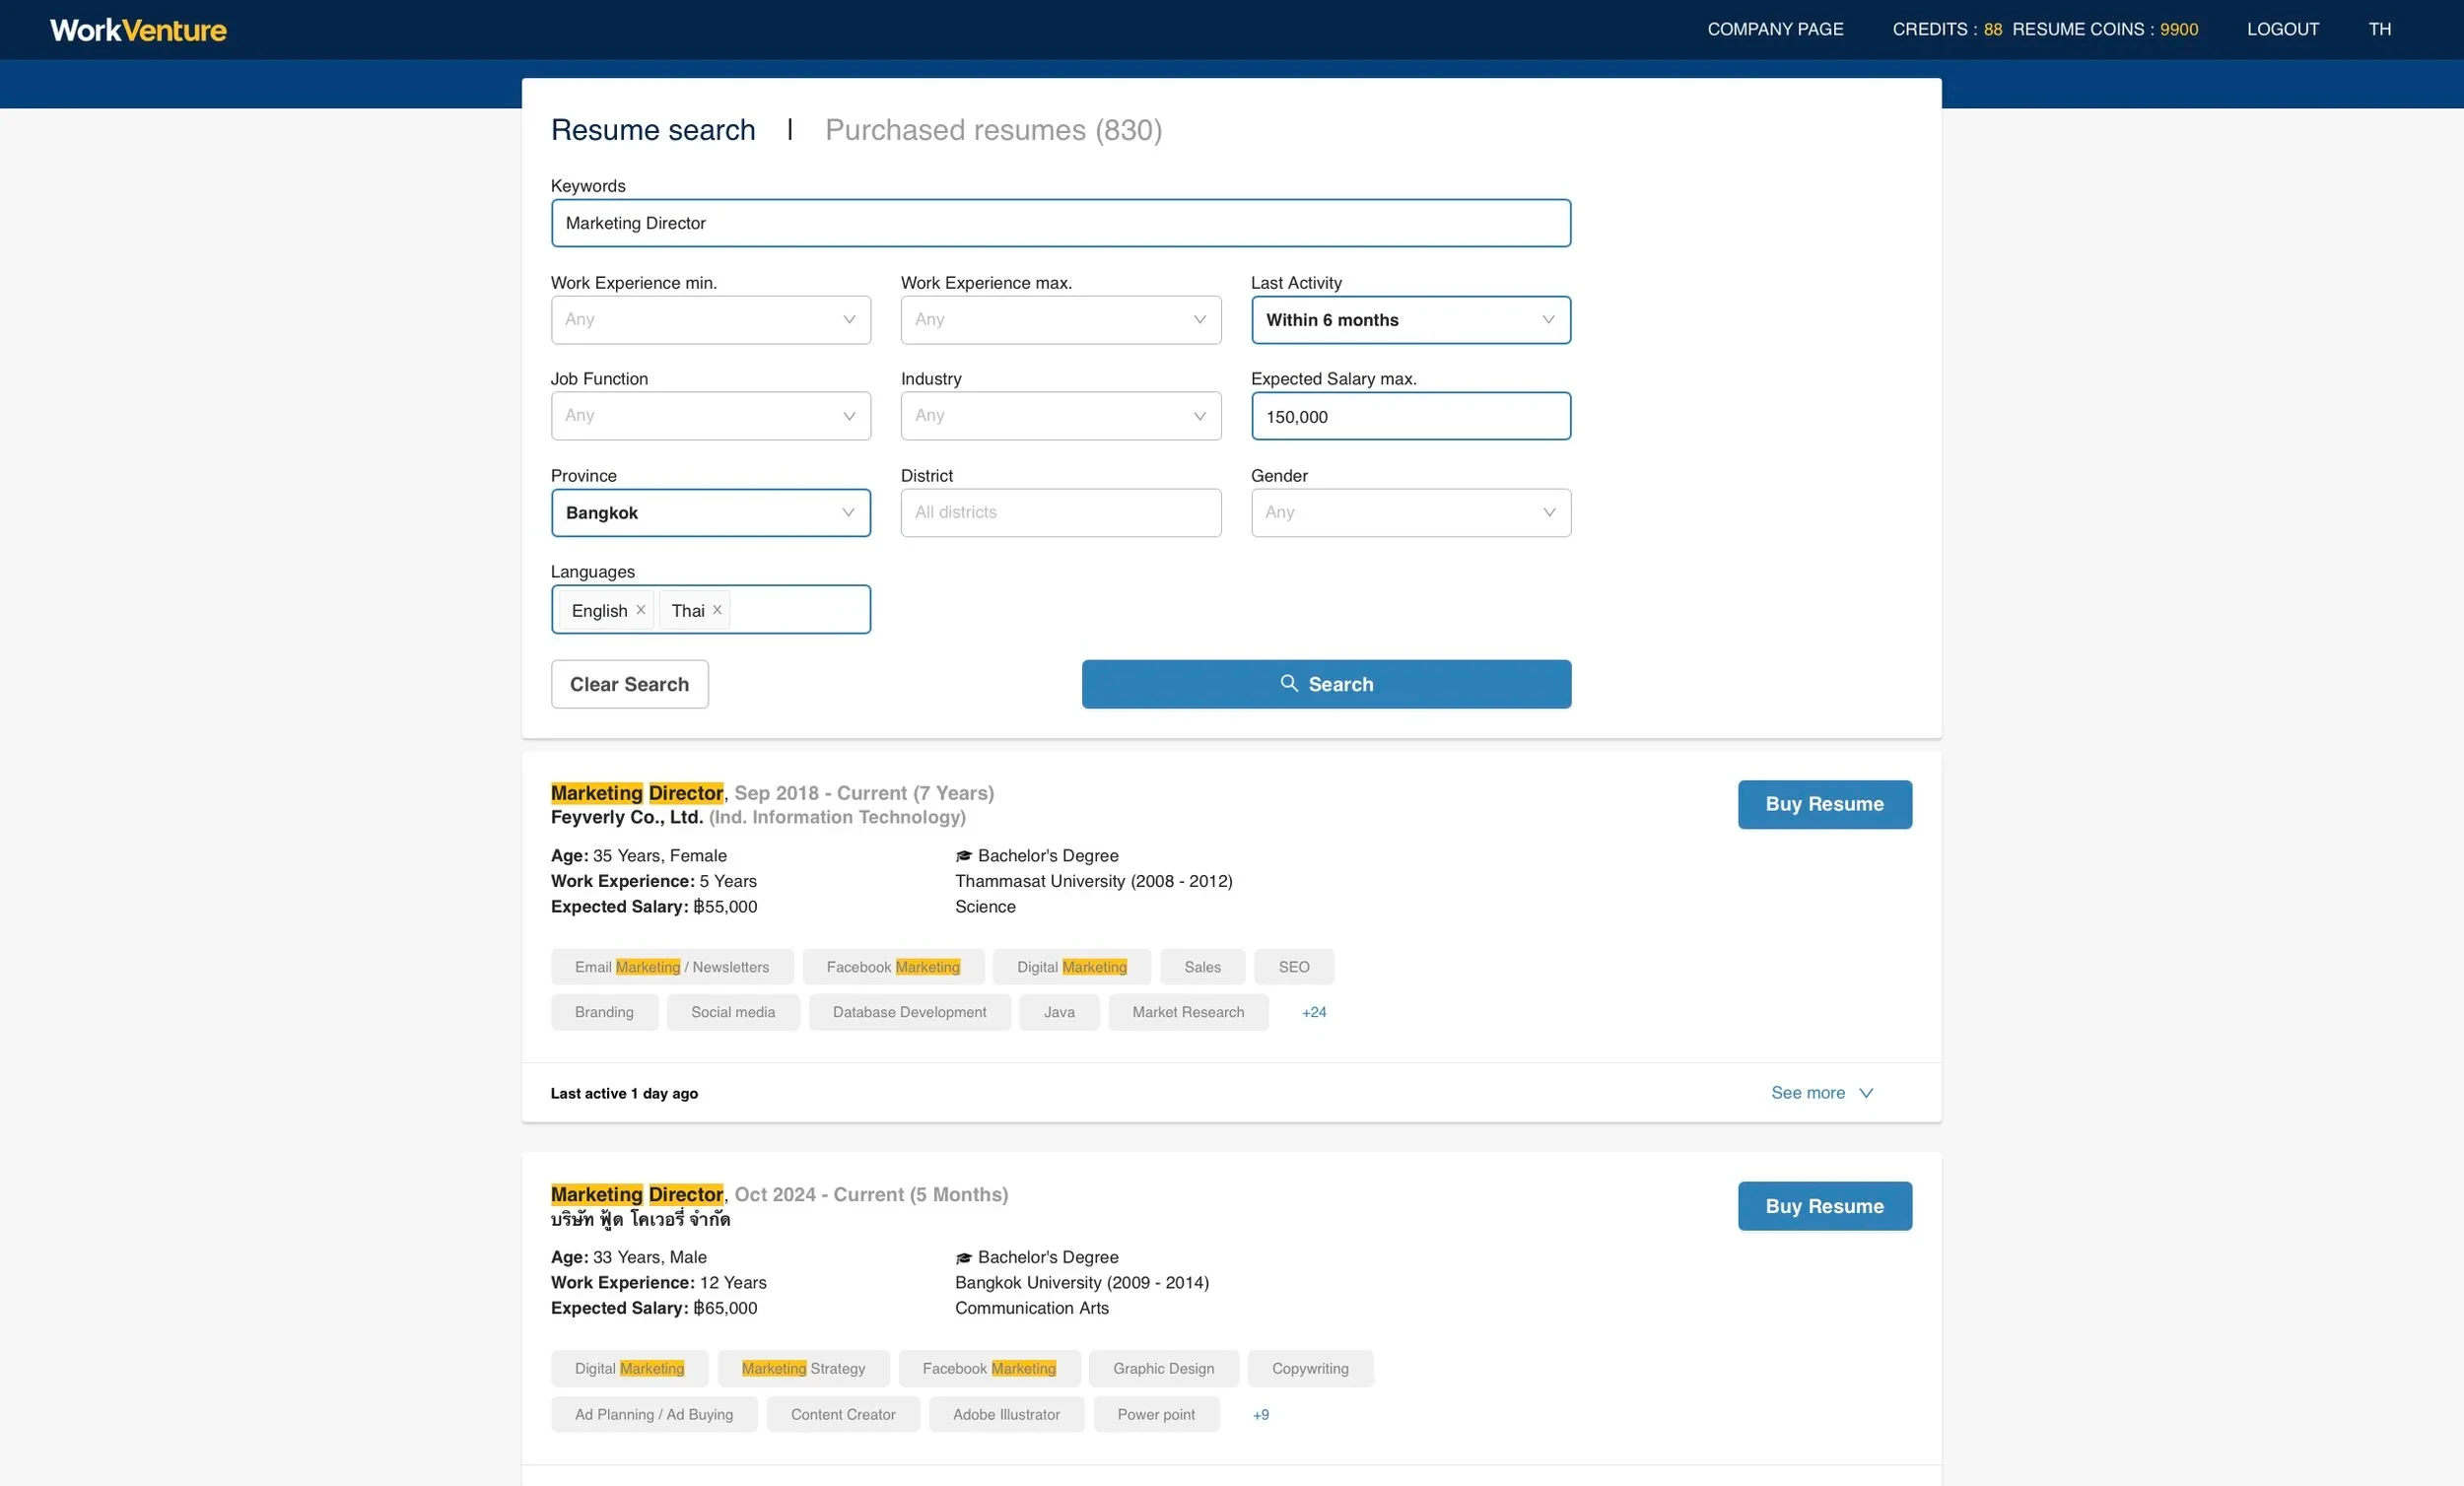This screenshot has height=1486, width=2464.
Task: Click the search magnifier icon on Search button
Action: pyautogui.click(x=1289, y=683)
